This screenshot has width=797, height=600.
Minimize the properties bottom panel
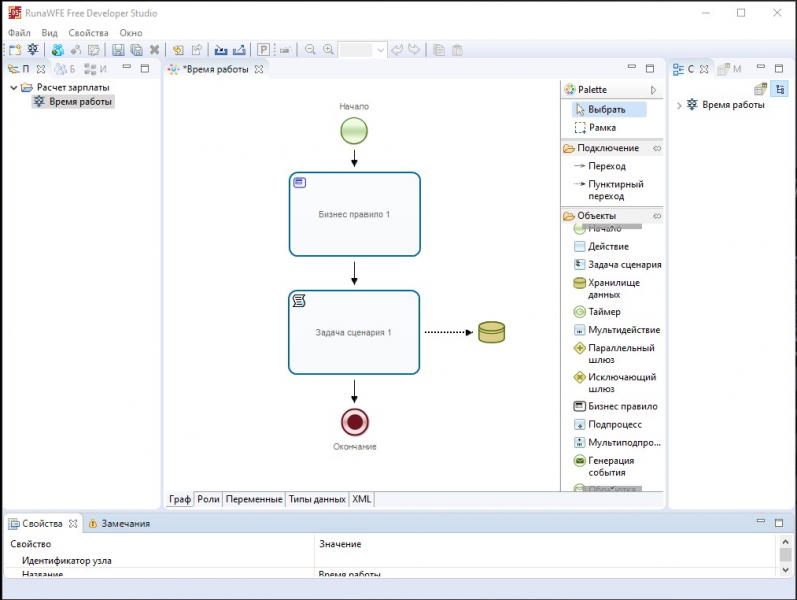coord(760,521)
